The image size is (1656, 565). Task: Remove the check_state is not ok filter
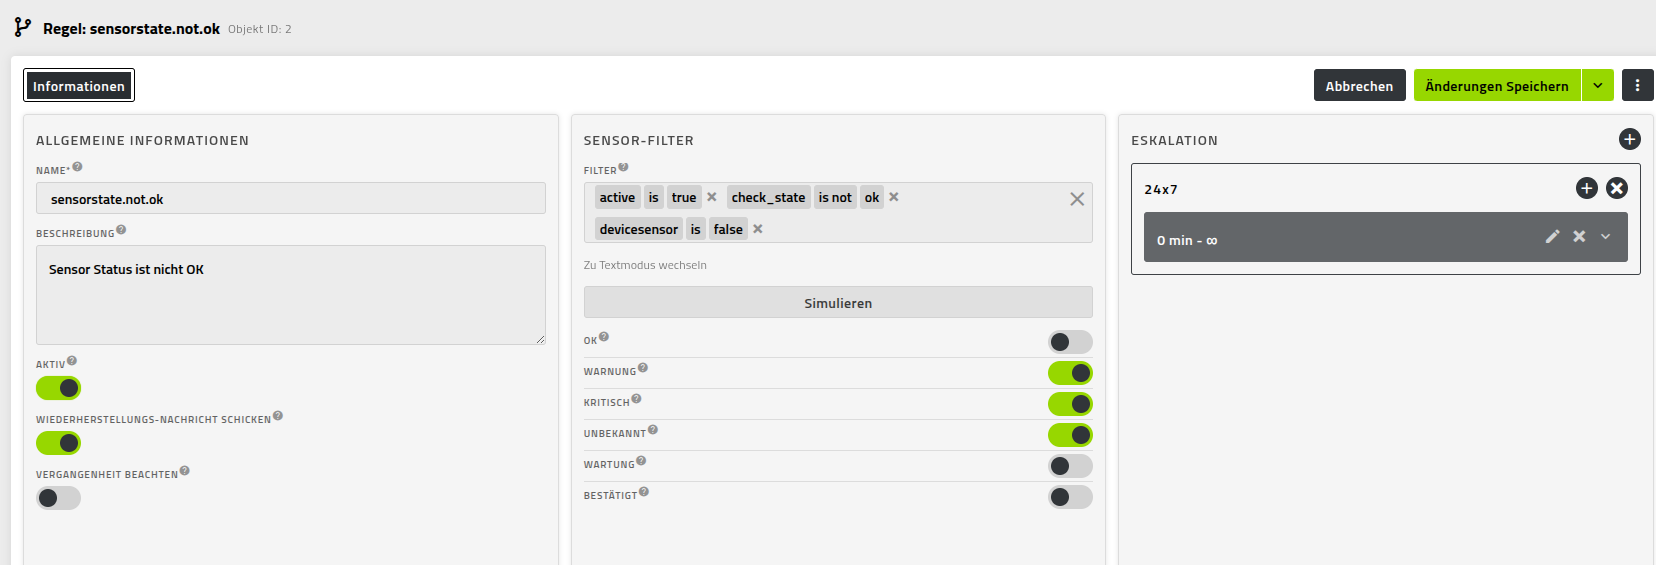(x=894, y=197)
